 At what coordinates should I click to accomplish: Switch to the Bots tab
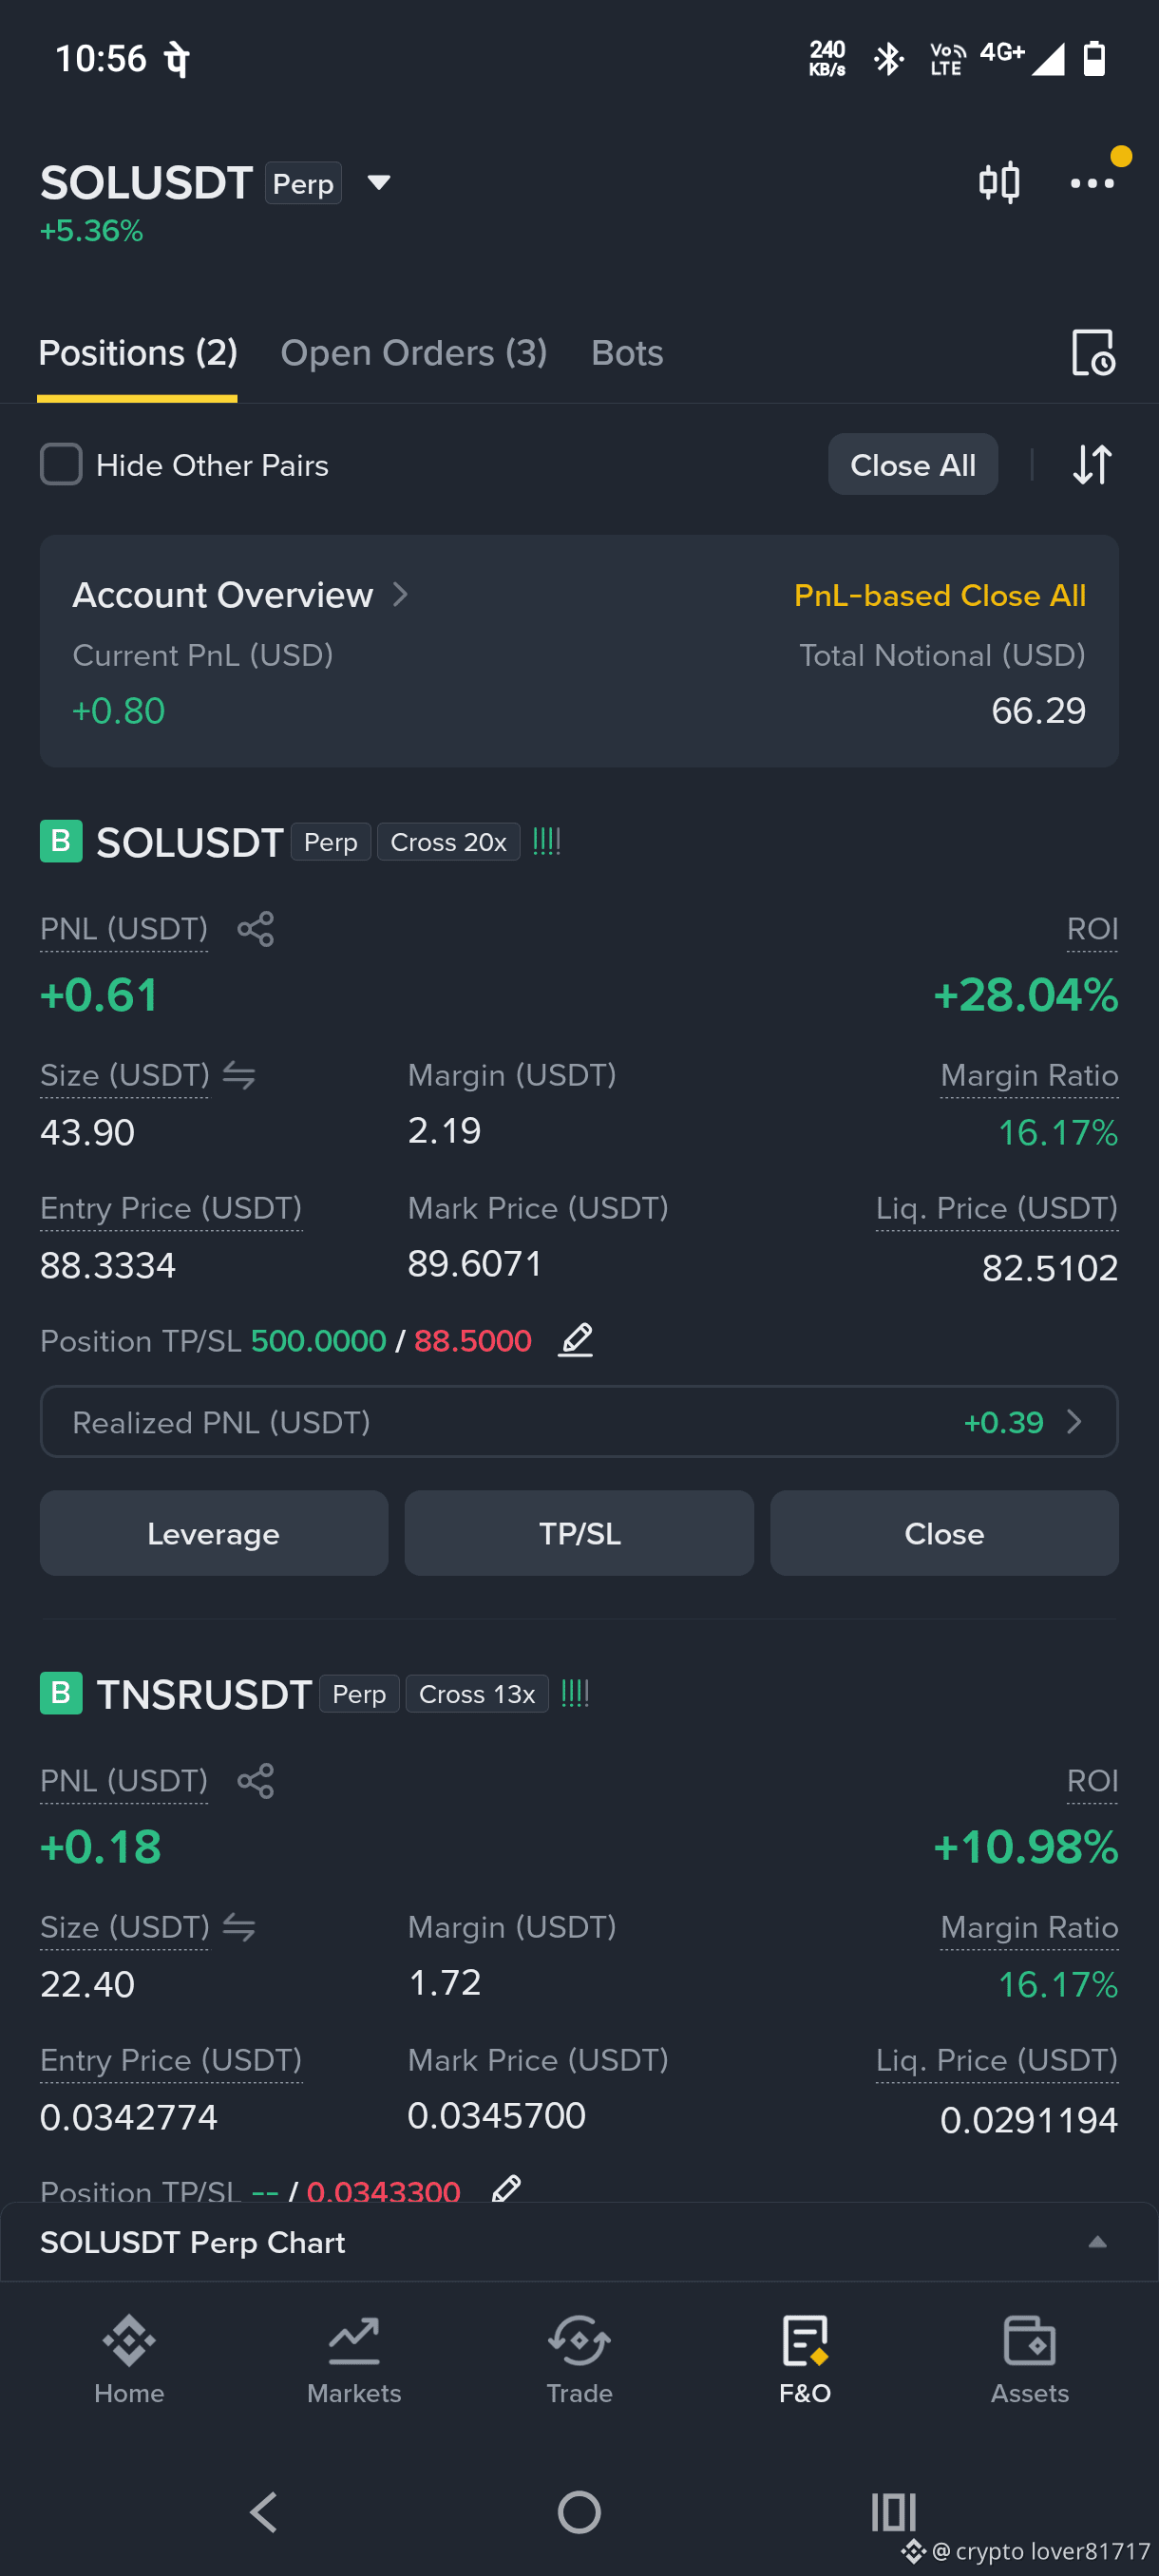627,353
